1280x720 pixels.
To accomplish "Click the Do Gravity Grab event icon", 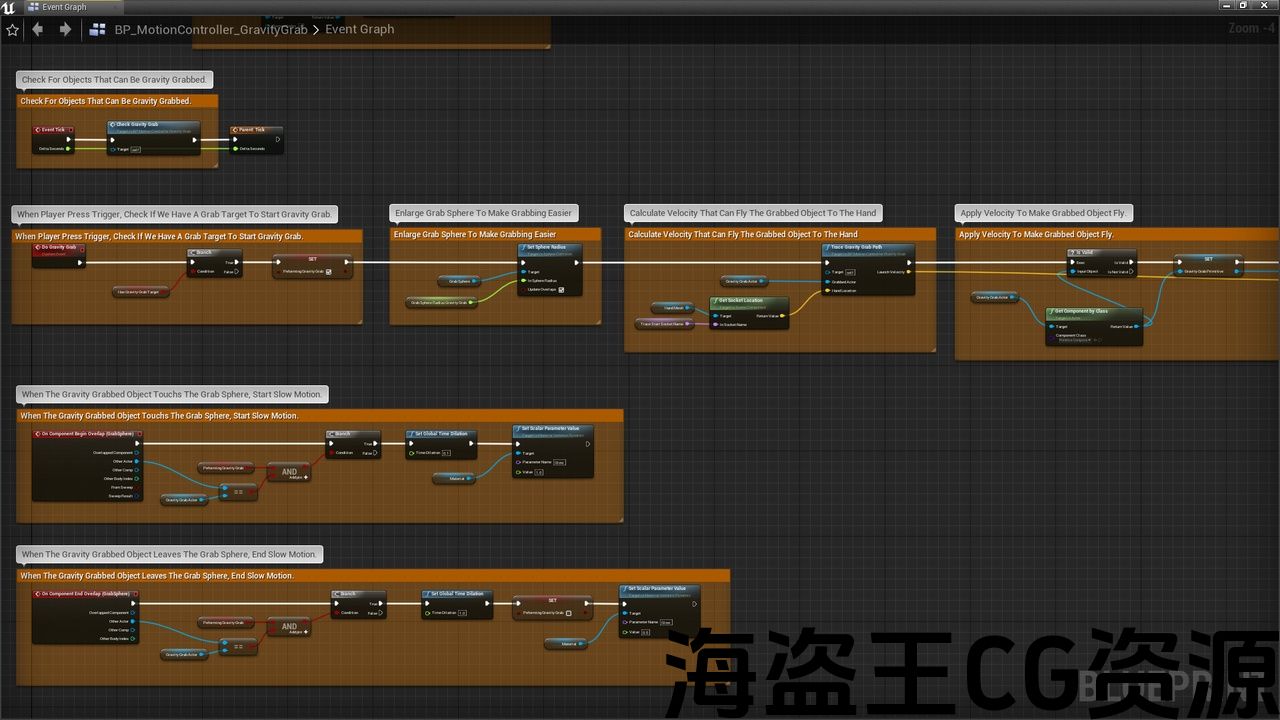I will 38,247.
